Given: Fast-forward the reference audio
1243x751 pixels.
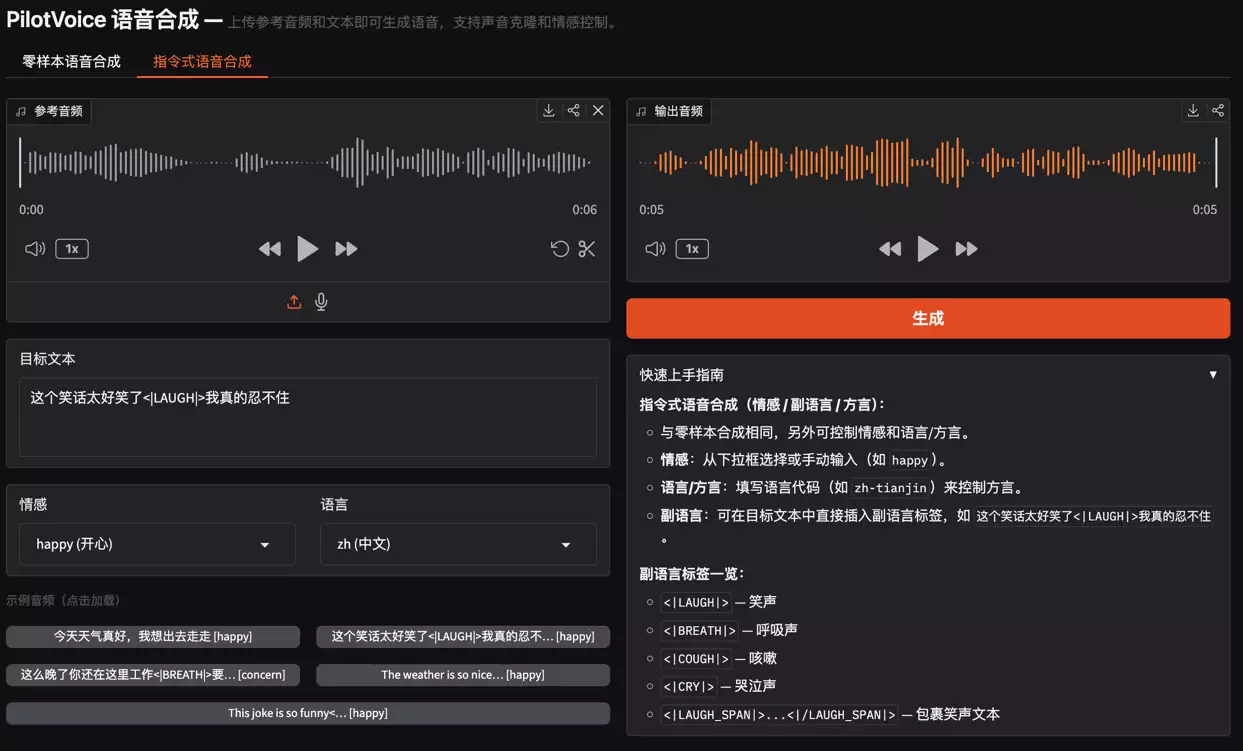Looking at the screenshot, I should coord(346,249).
